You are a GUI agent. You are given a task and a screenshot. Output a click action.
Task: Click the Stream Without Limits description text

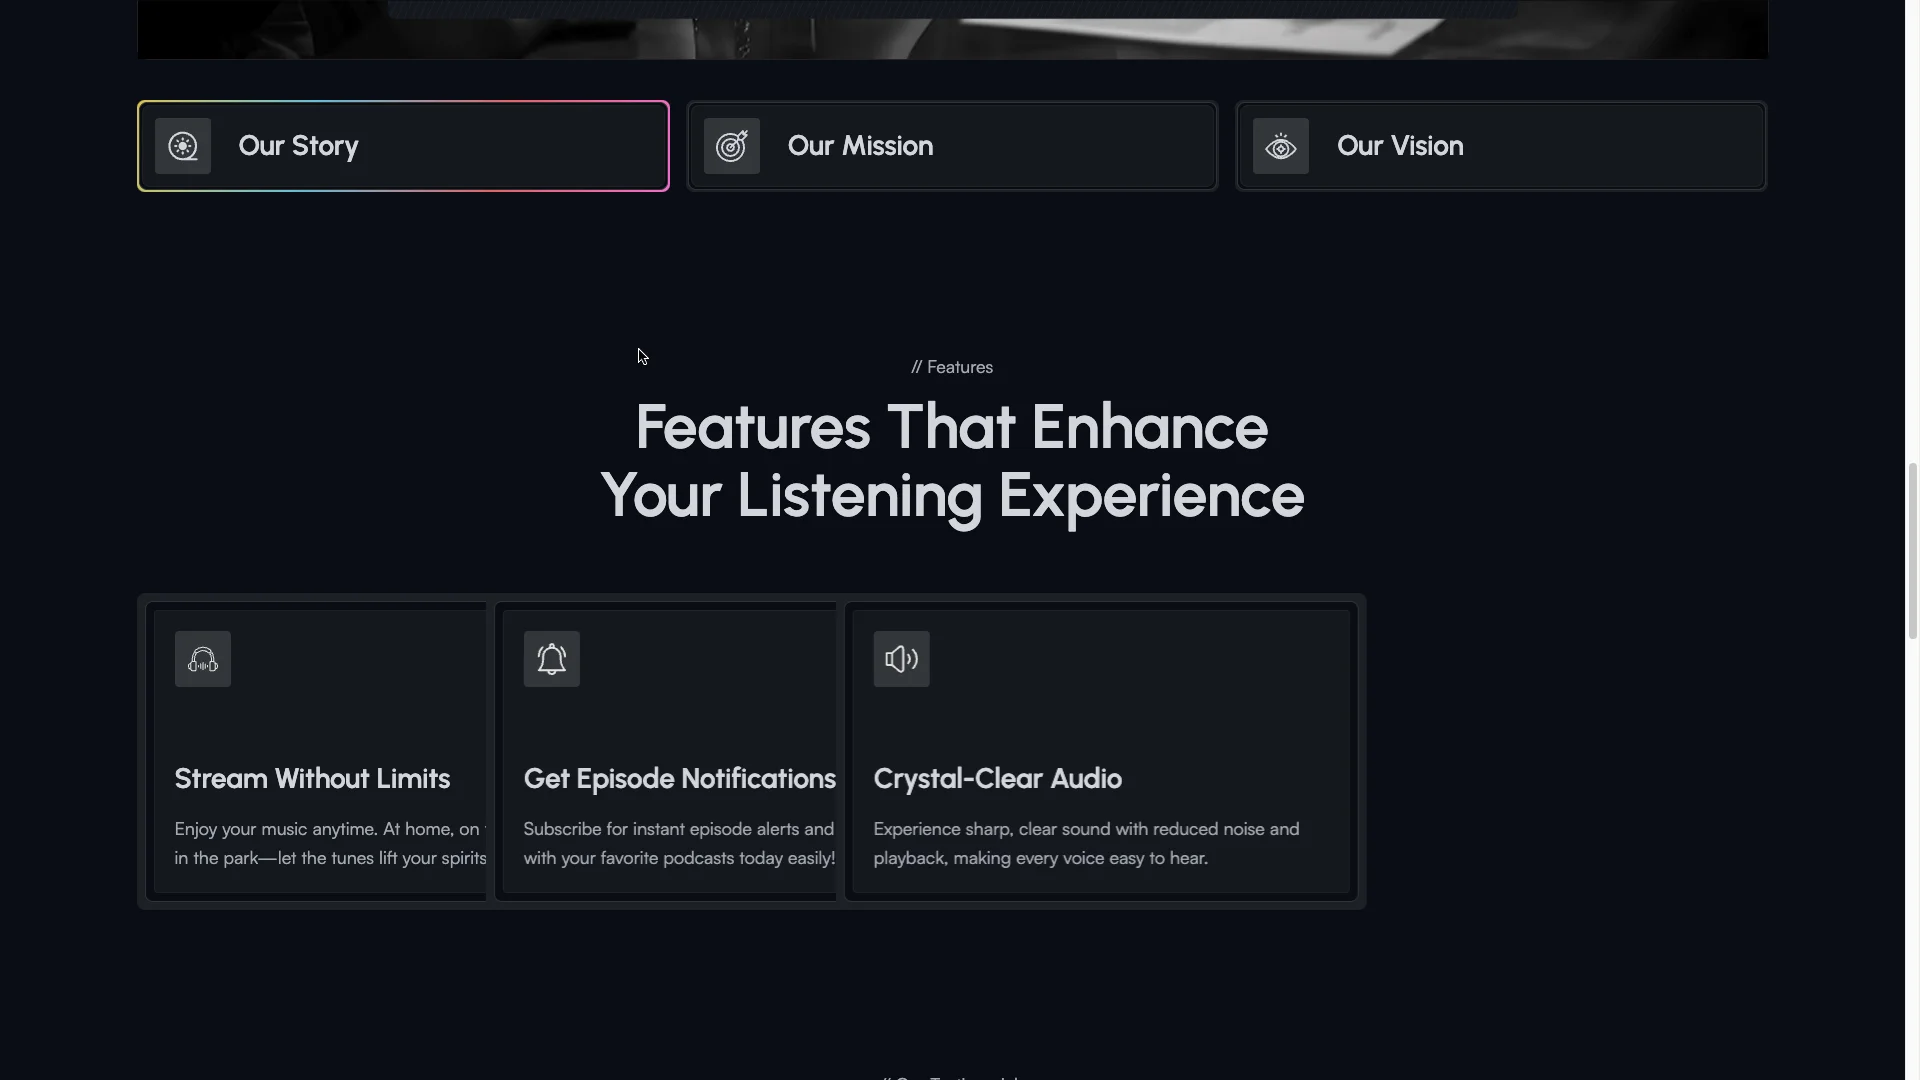[x=330, y=844]
